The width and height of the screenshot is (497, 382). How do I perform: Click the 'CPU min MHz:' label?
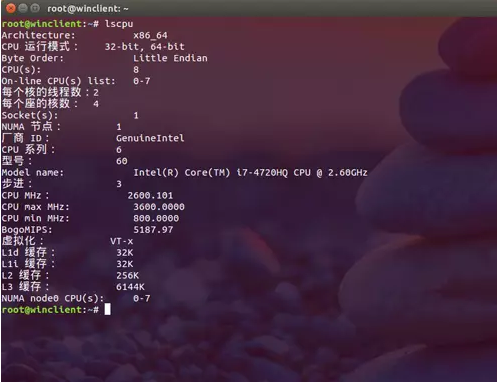coord(35,218)
